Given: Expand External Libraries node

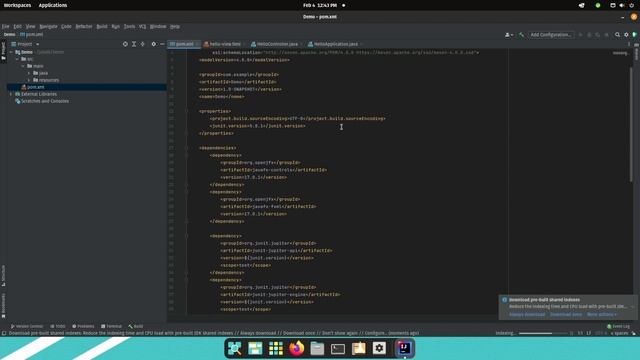Looking at the screenshot, I should tap(11, 94).
